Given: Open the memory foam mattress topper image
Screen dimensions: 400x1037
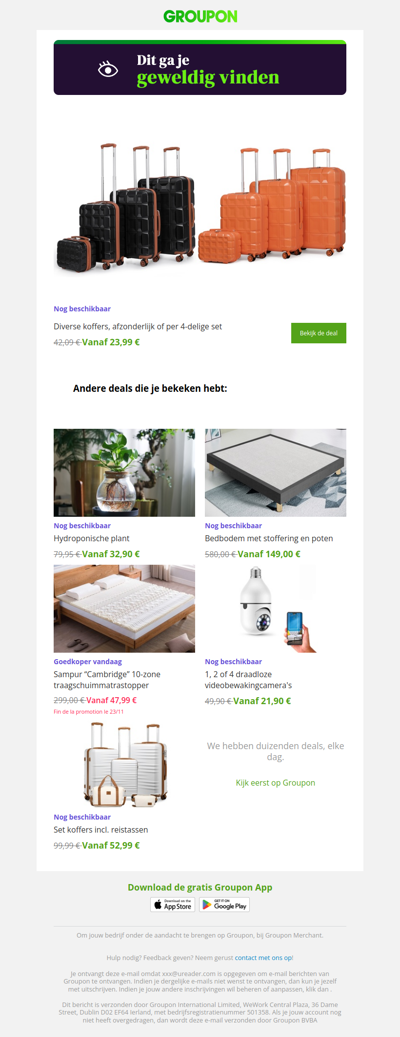Looking at the screenshot, I should [124, 609].
